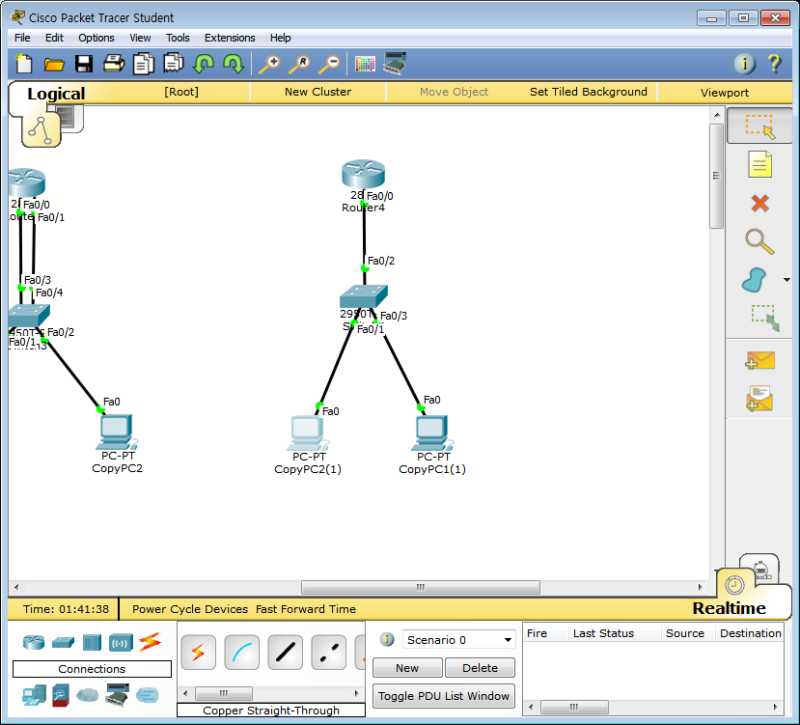800x725 pixels.
Task: Select the Hubs device category
Action: (92, 642)
